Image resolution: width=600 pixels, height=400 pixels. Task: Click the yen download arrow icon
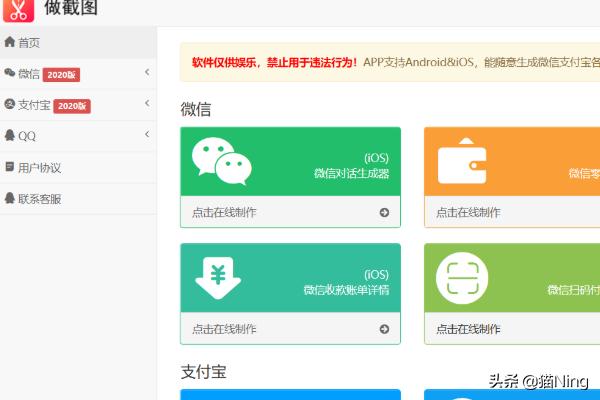(x=218, y=278)
